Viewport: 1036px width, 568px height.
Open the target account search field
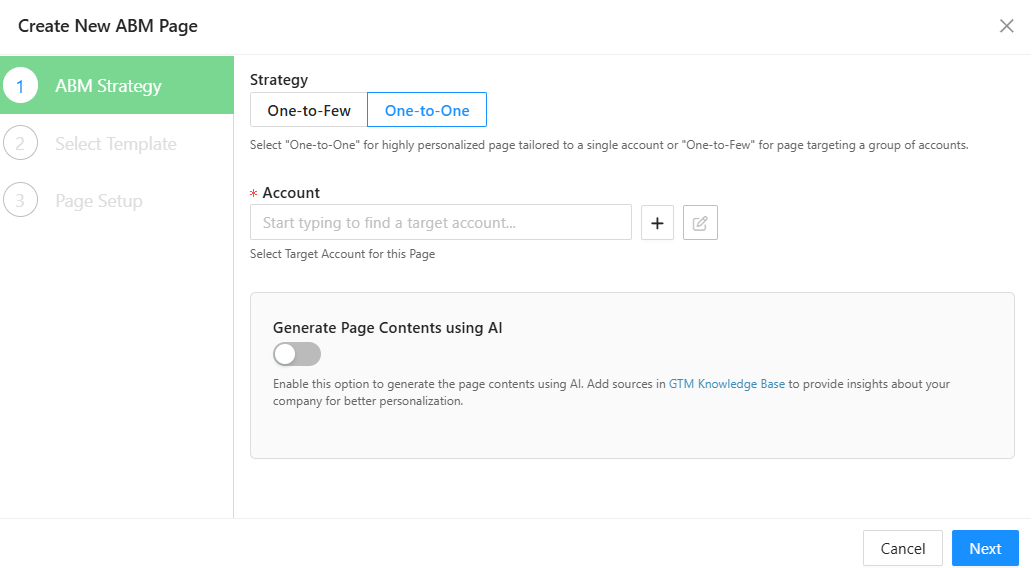441,223
